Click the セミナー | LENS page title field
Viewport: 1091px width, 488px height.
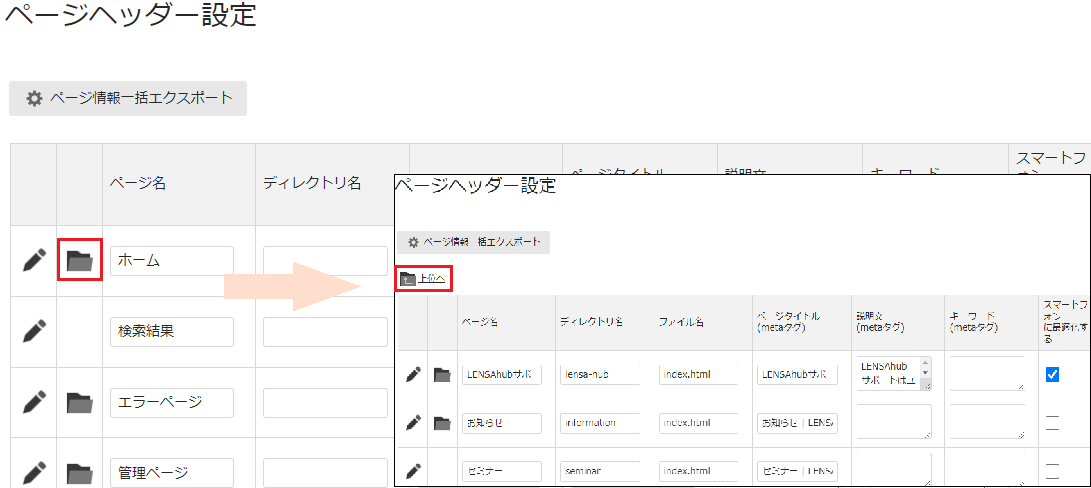[x=797, y=471]
